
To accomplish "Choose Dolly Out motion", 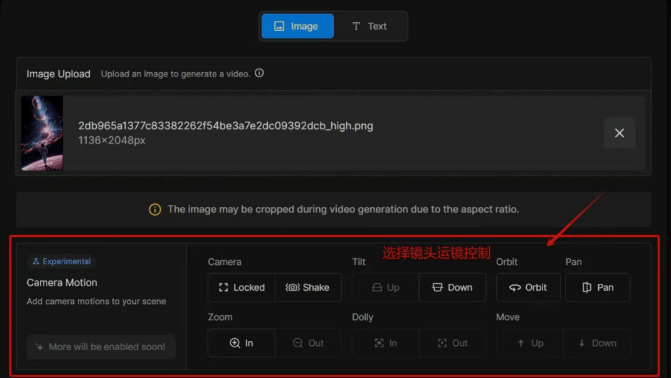I will click(x=452, y=343).
